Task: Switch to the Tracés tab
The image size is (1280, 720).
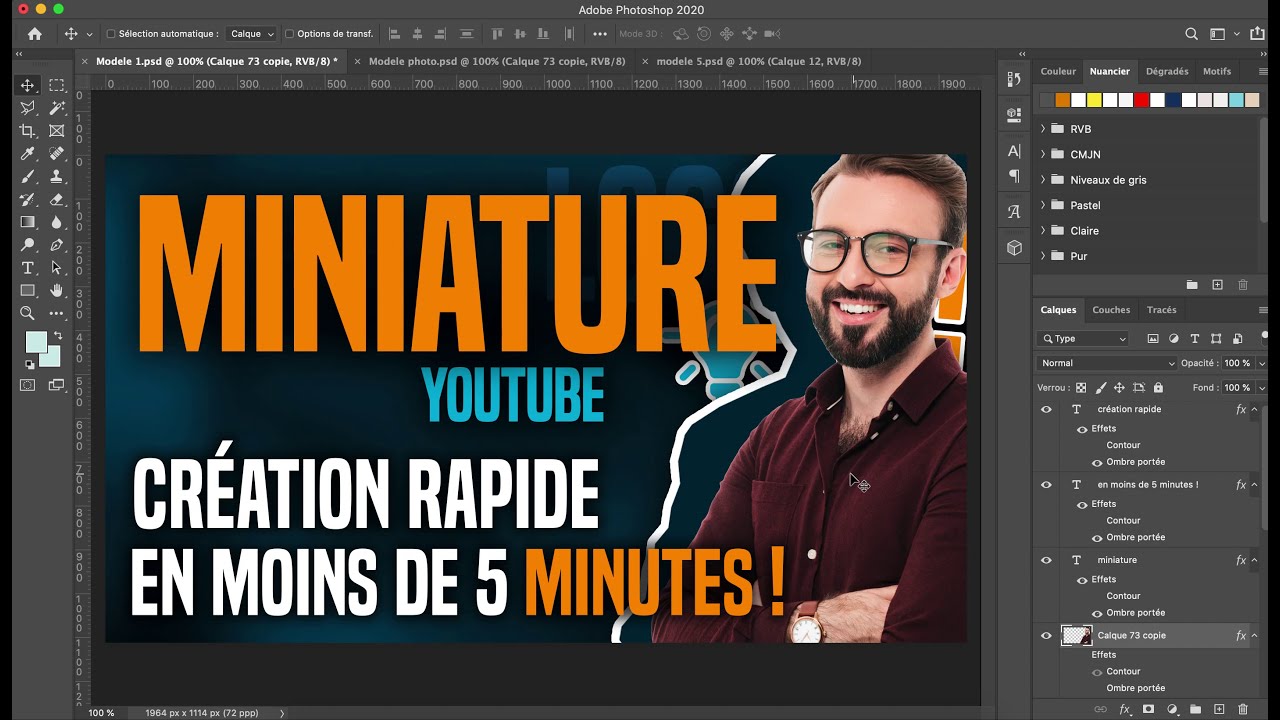Action: coord(1161,310)
